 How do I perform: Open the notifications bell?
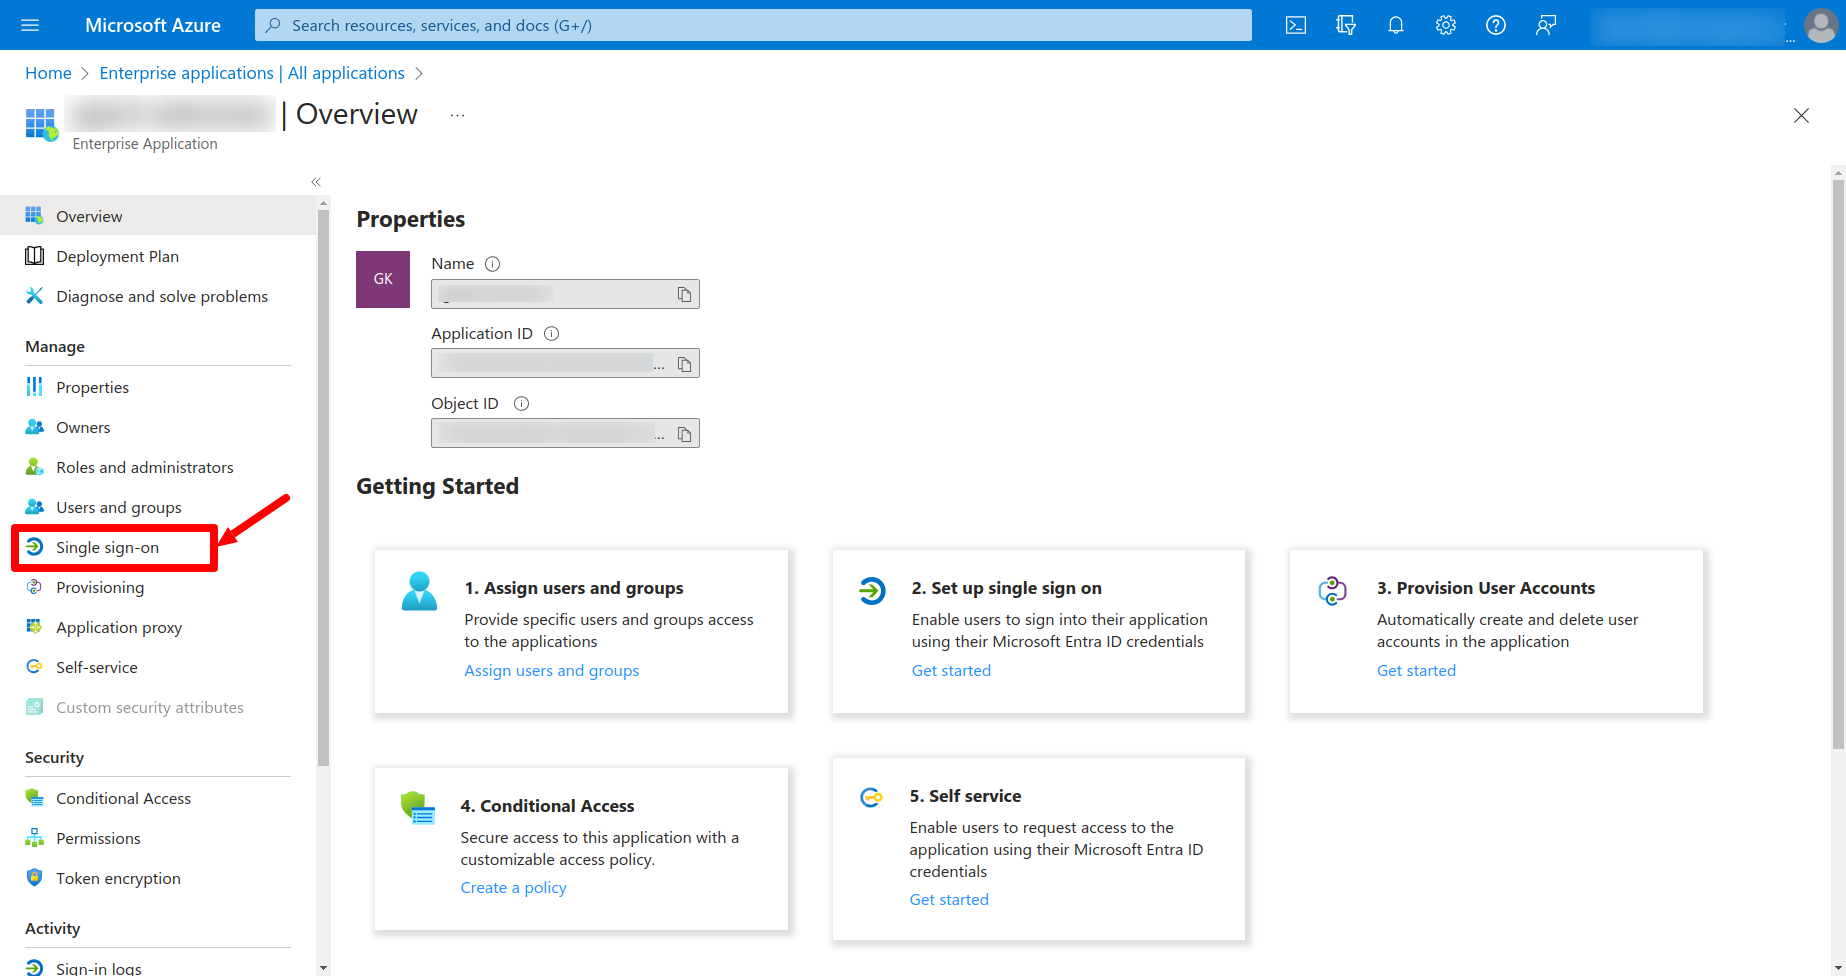[1395, 25]
